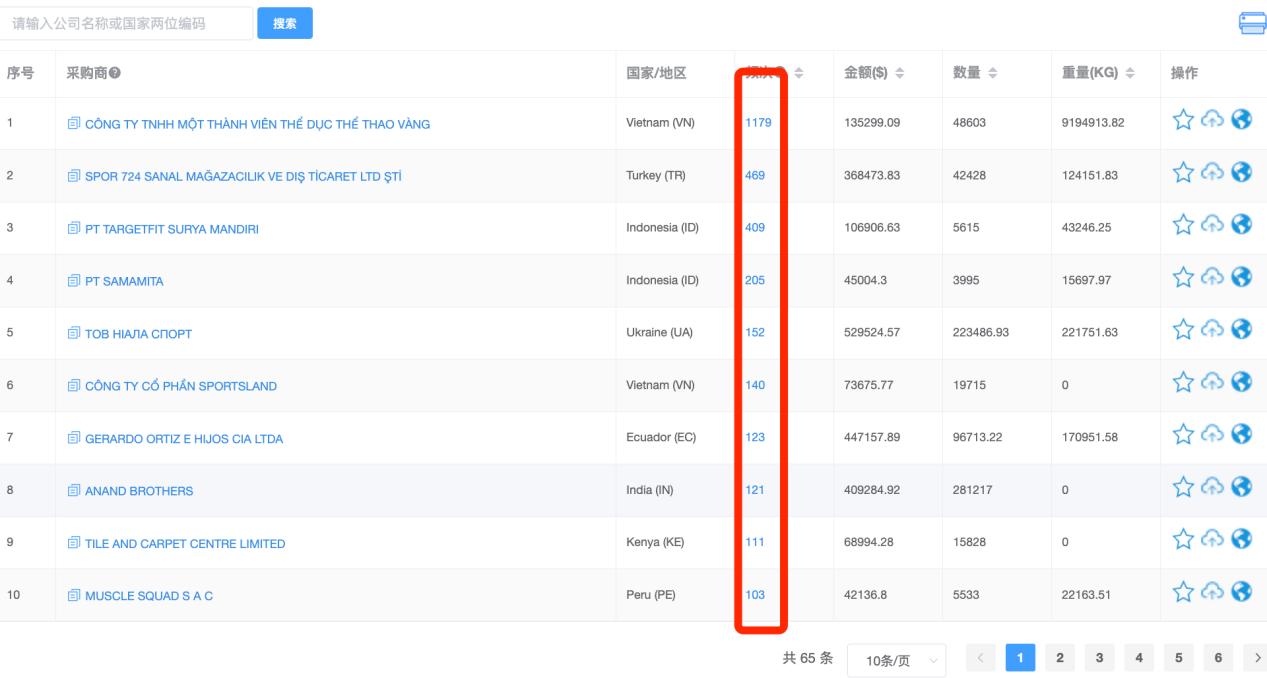Click cloud icon for ANAND BROTHERS
Image resolution: width=1267 pixels, height=678 pixels.
1213,487
